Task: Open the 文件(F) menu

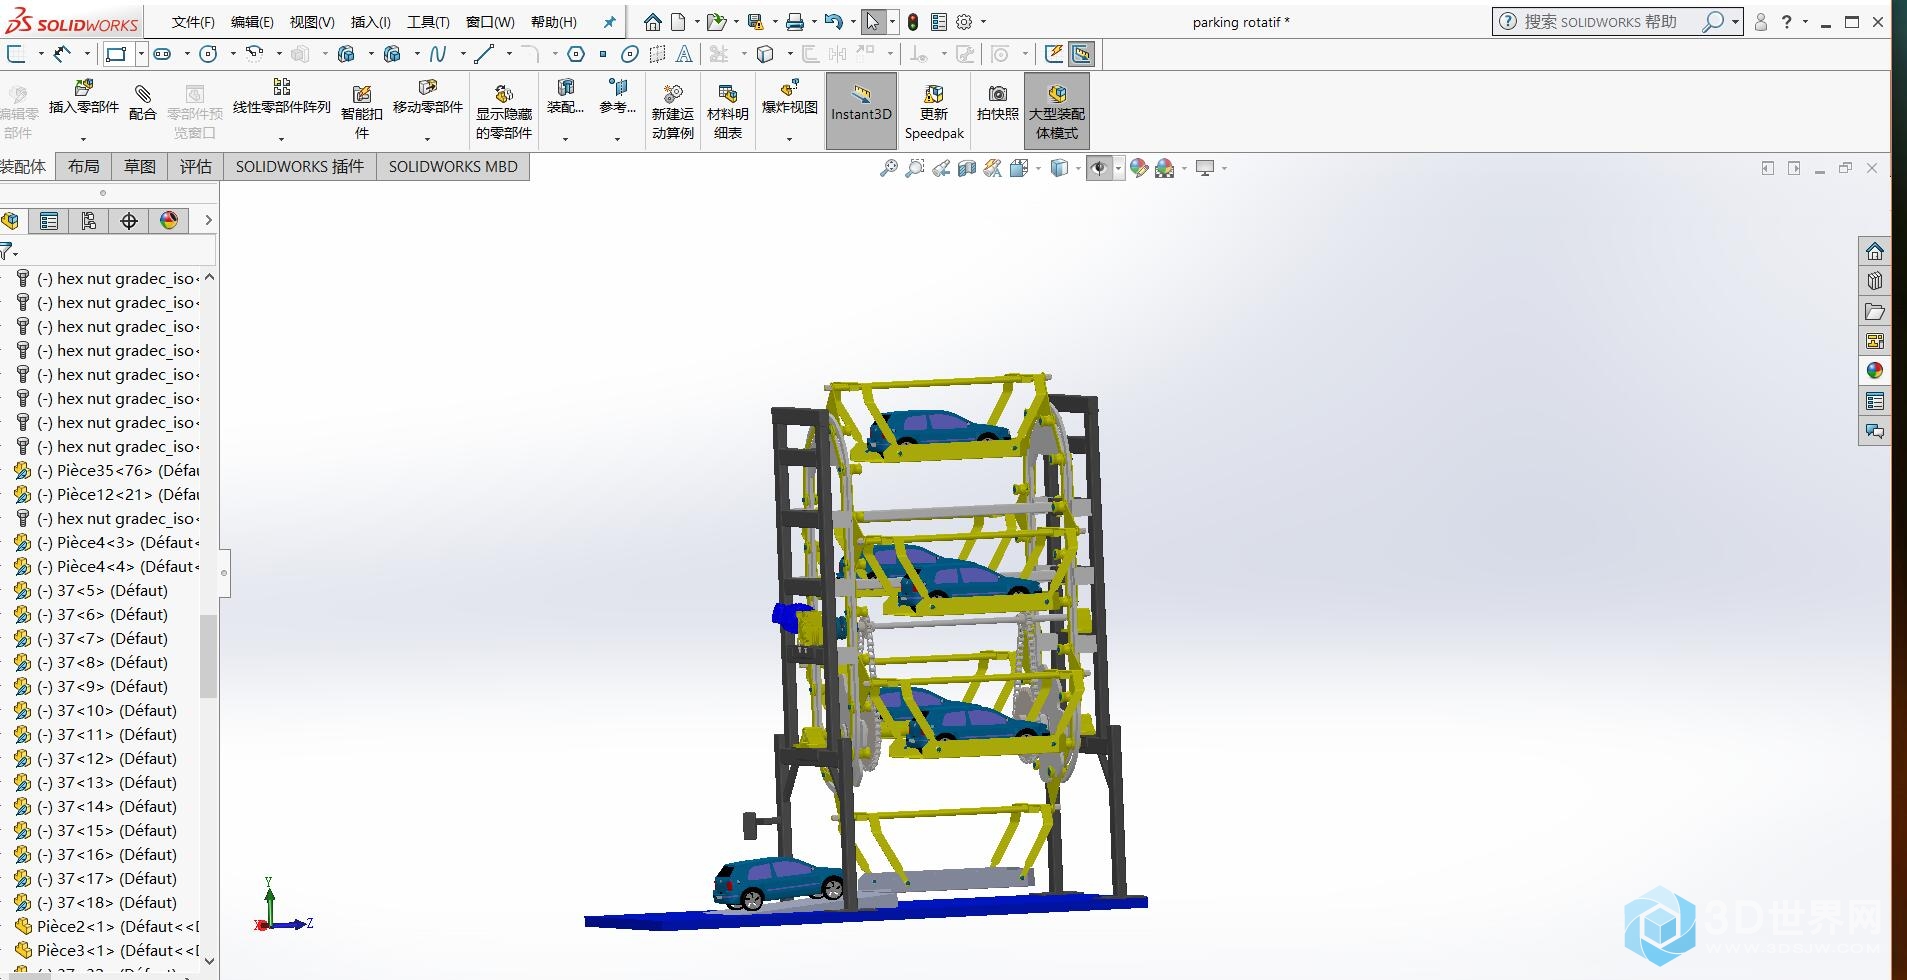Action: 193,22
